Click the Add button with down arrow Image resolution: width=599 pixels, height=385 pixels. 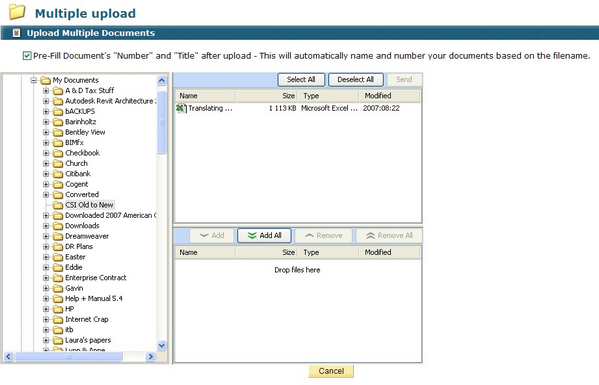pyautogui.click(x=212, y=235)
